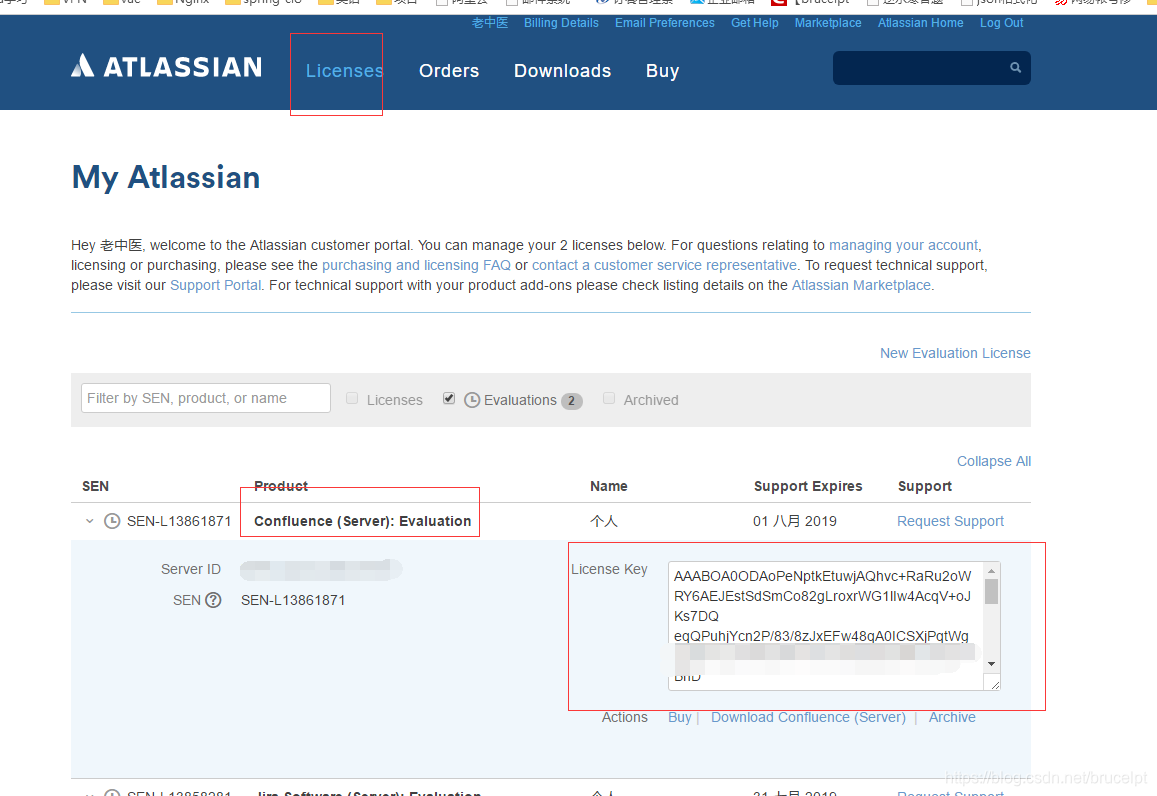This screenshot has height=796, width=1157.
Task: Click Log Out
Action: 1001,23
